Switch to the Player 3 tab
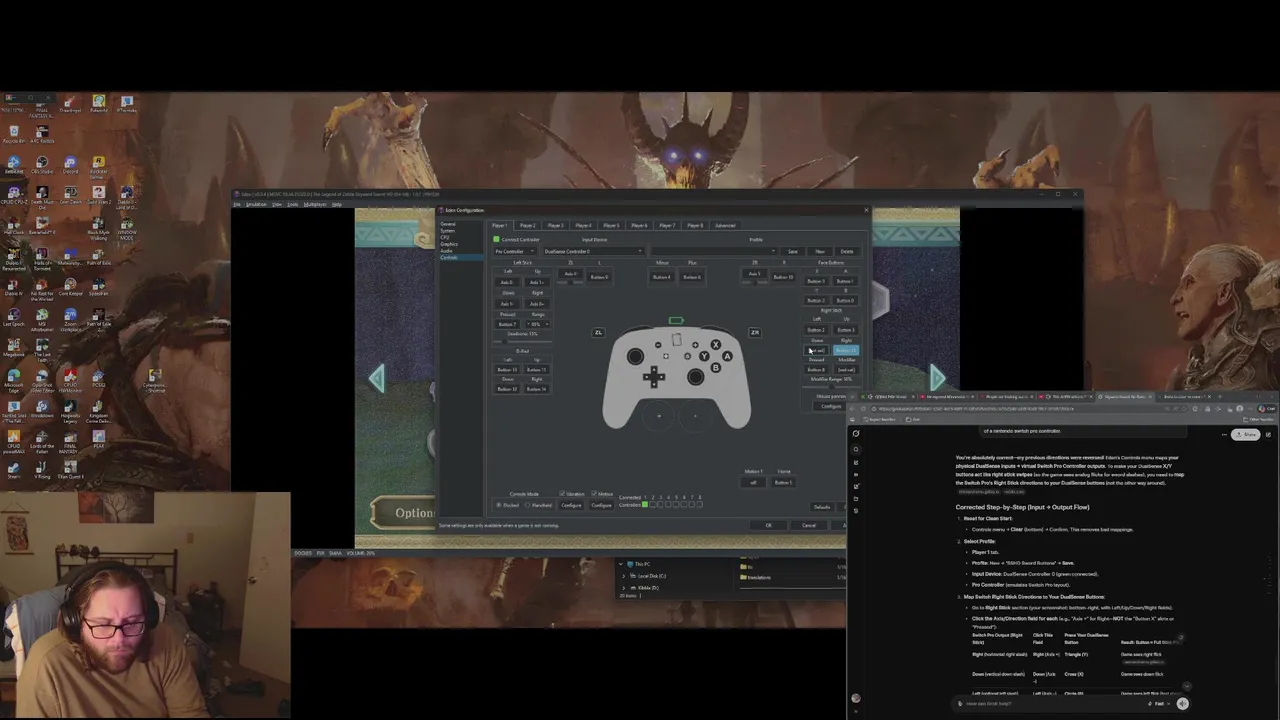Screen dimensions: 1280x720 pos(556,225)
